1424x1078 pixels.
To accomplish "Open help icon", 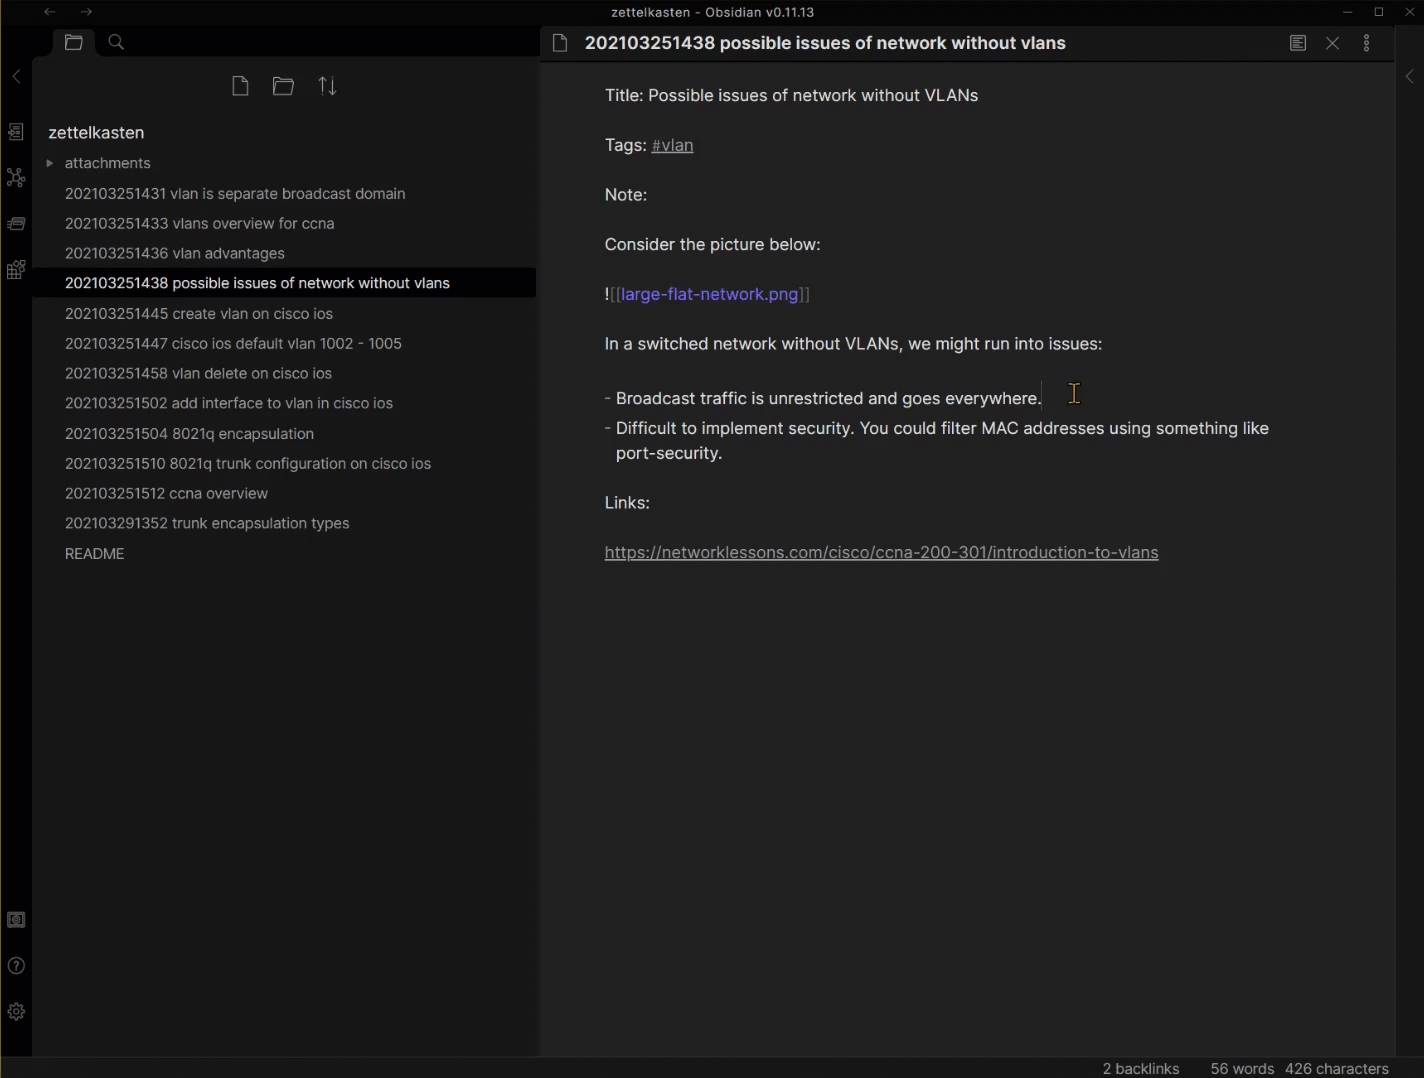I will [x=16, y=966].
